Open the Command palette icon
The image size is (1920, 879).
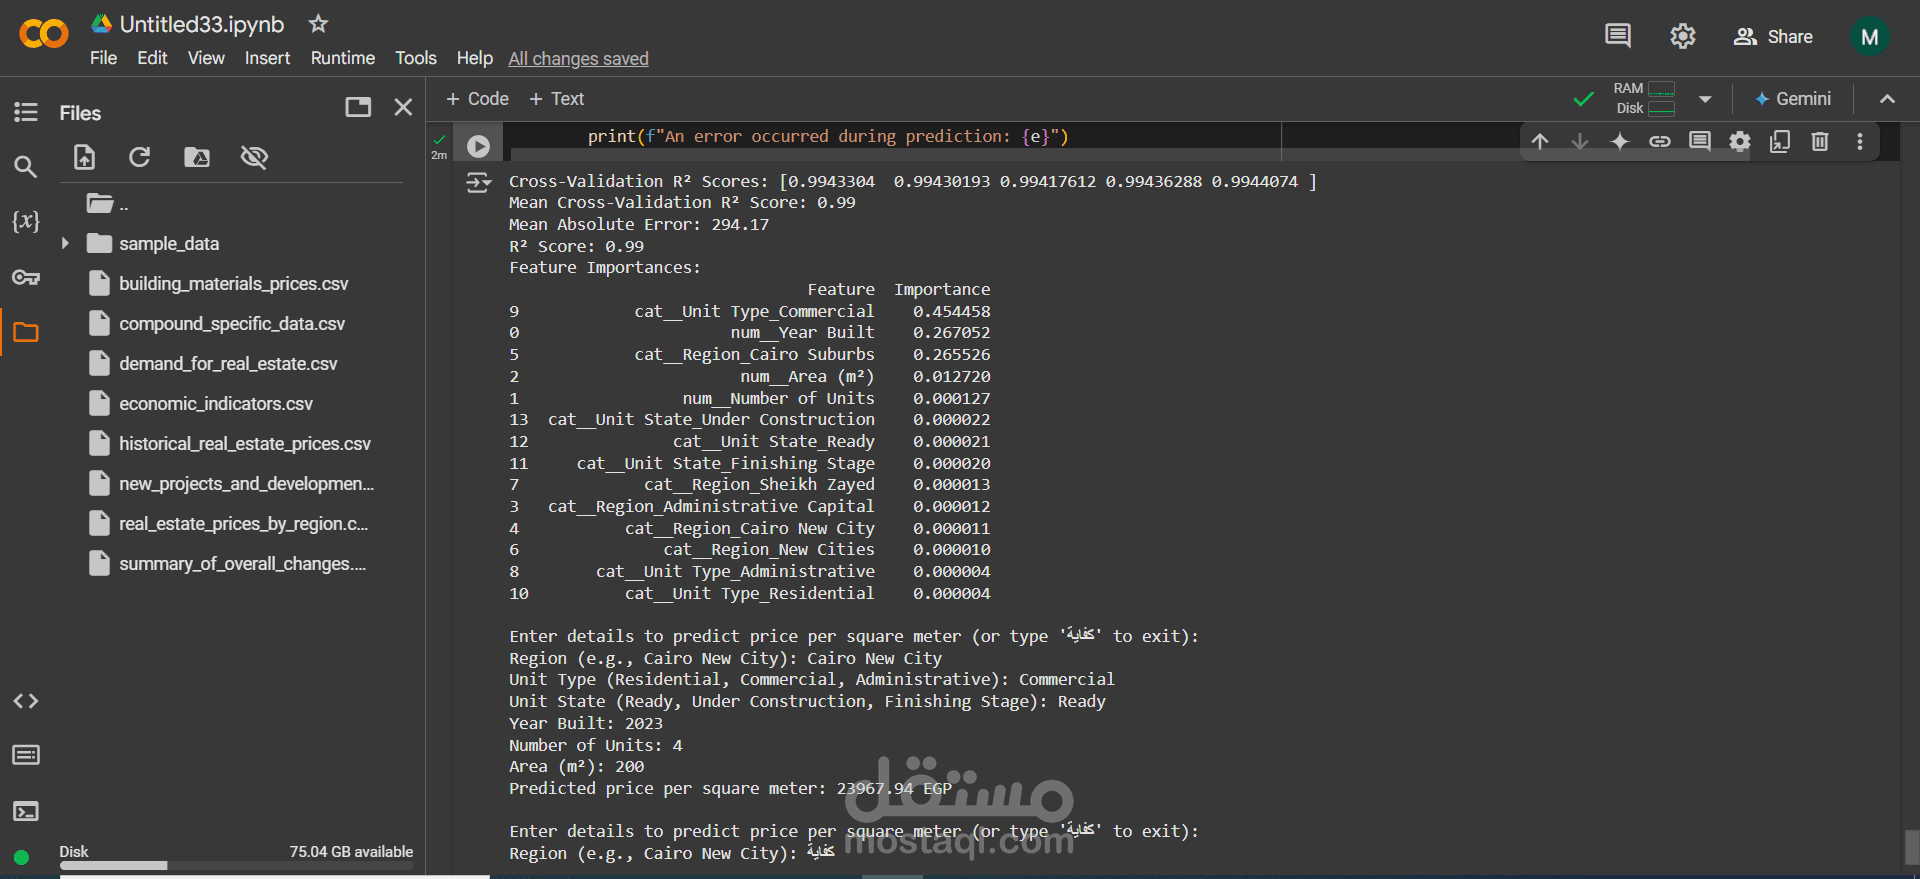click(x=26, y=755)
